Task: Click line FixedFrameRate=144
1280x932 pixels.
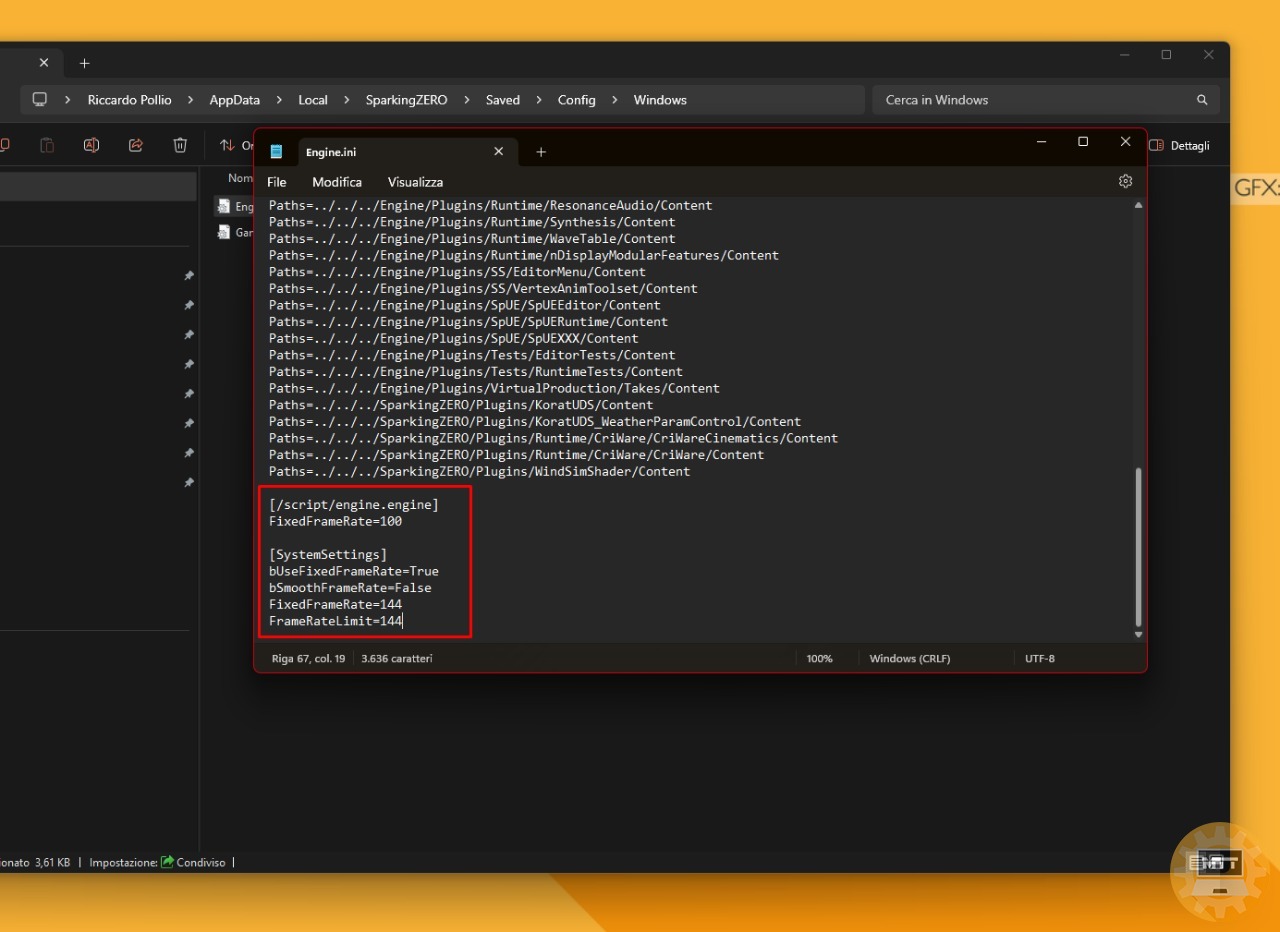Action: pos(335,604)
